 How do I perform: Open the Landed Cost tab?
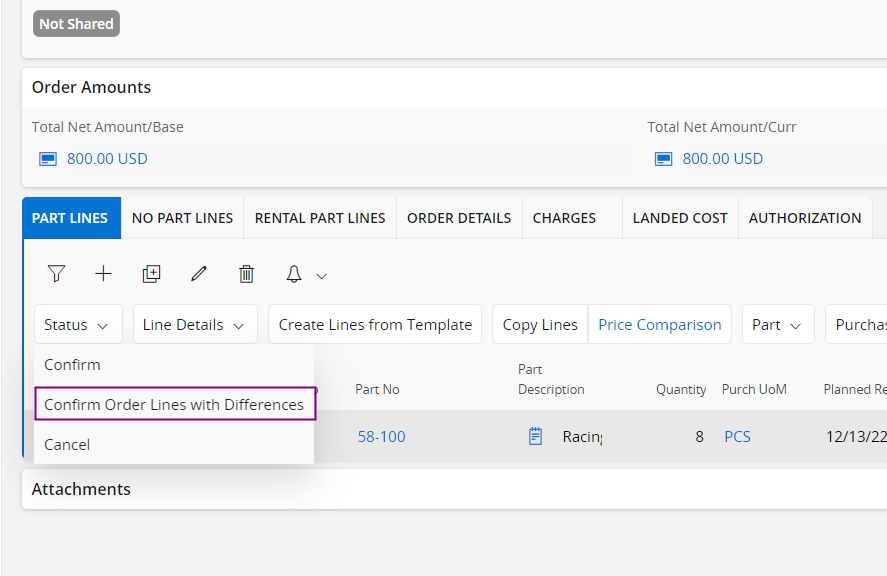(680, 218)
